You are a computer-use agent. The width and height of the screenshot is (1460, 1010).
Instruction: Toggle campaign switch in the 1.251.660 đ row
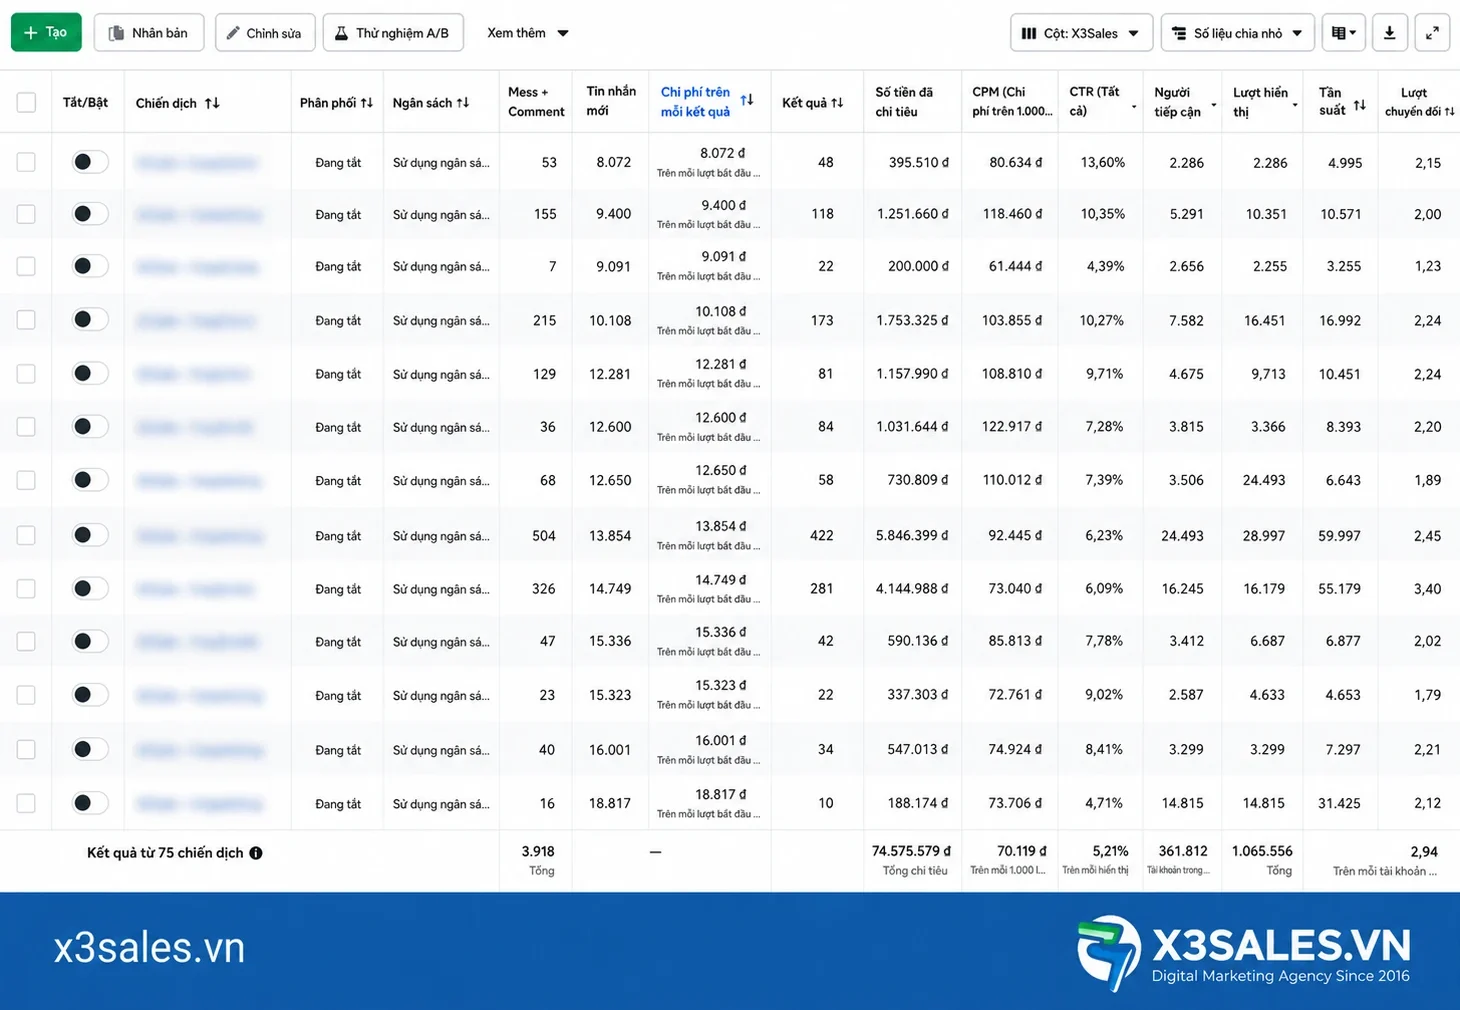pyautogui.click(x=89, y=213)
